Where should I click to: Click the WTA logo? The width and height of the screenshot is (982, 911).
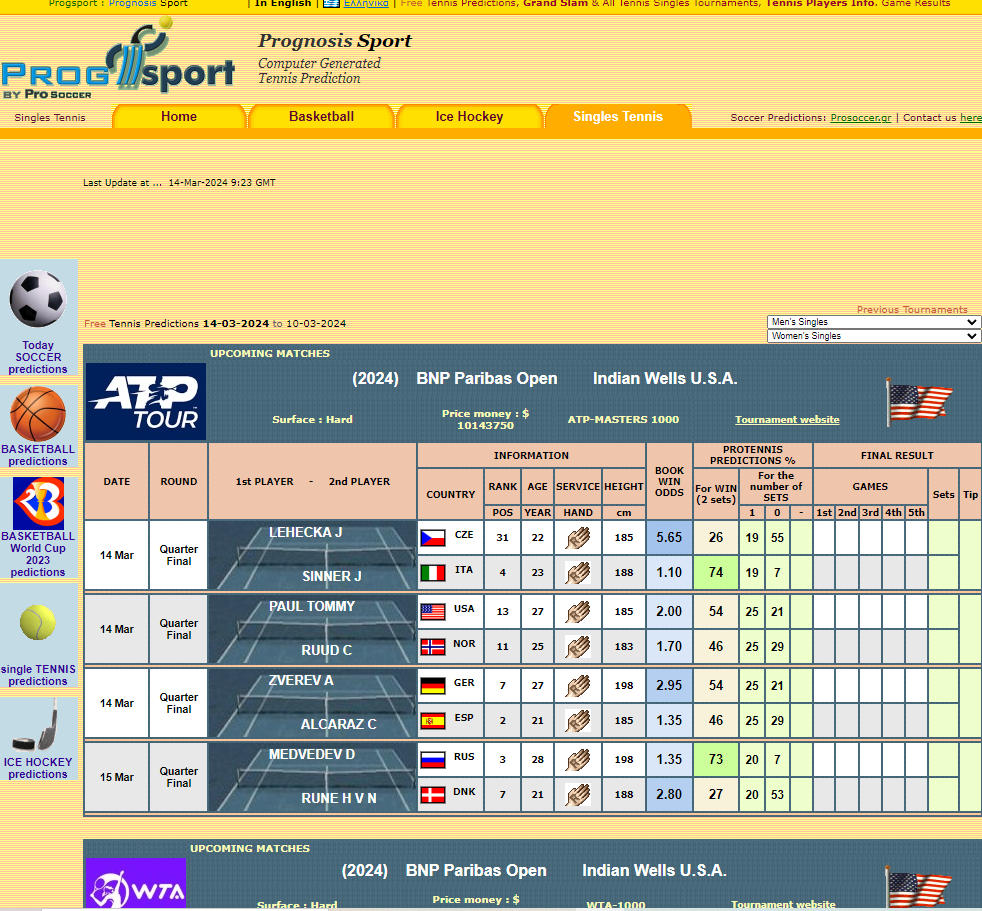point(135,884)
